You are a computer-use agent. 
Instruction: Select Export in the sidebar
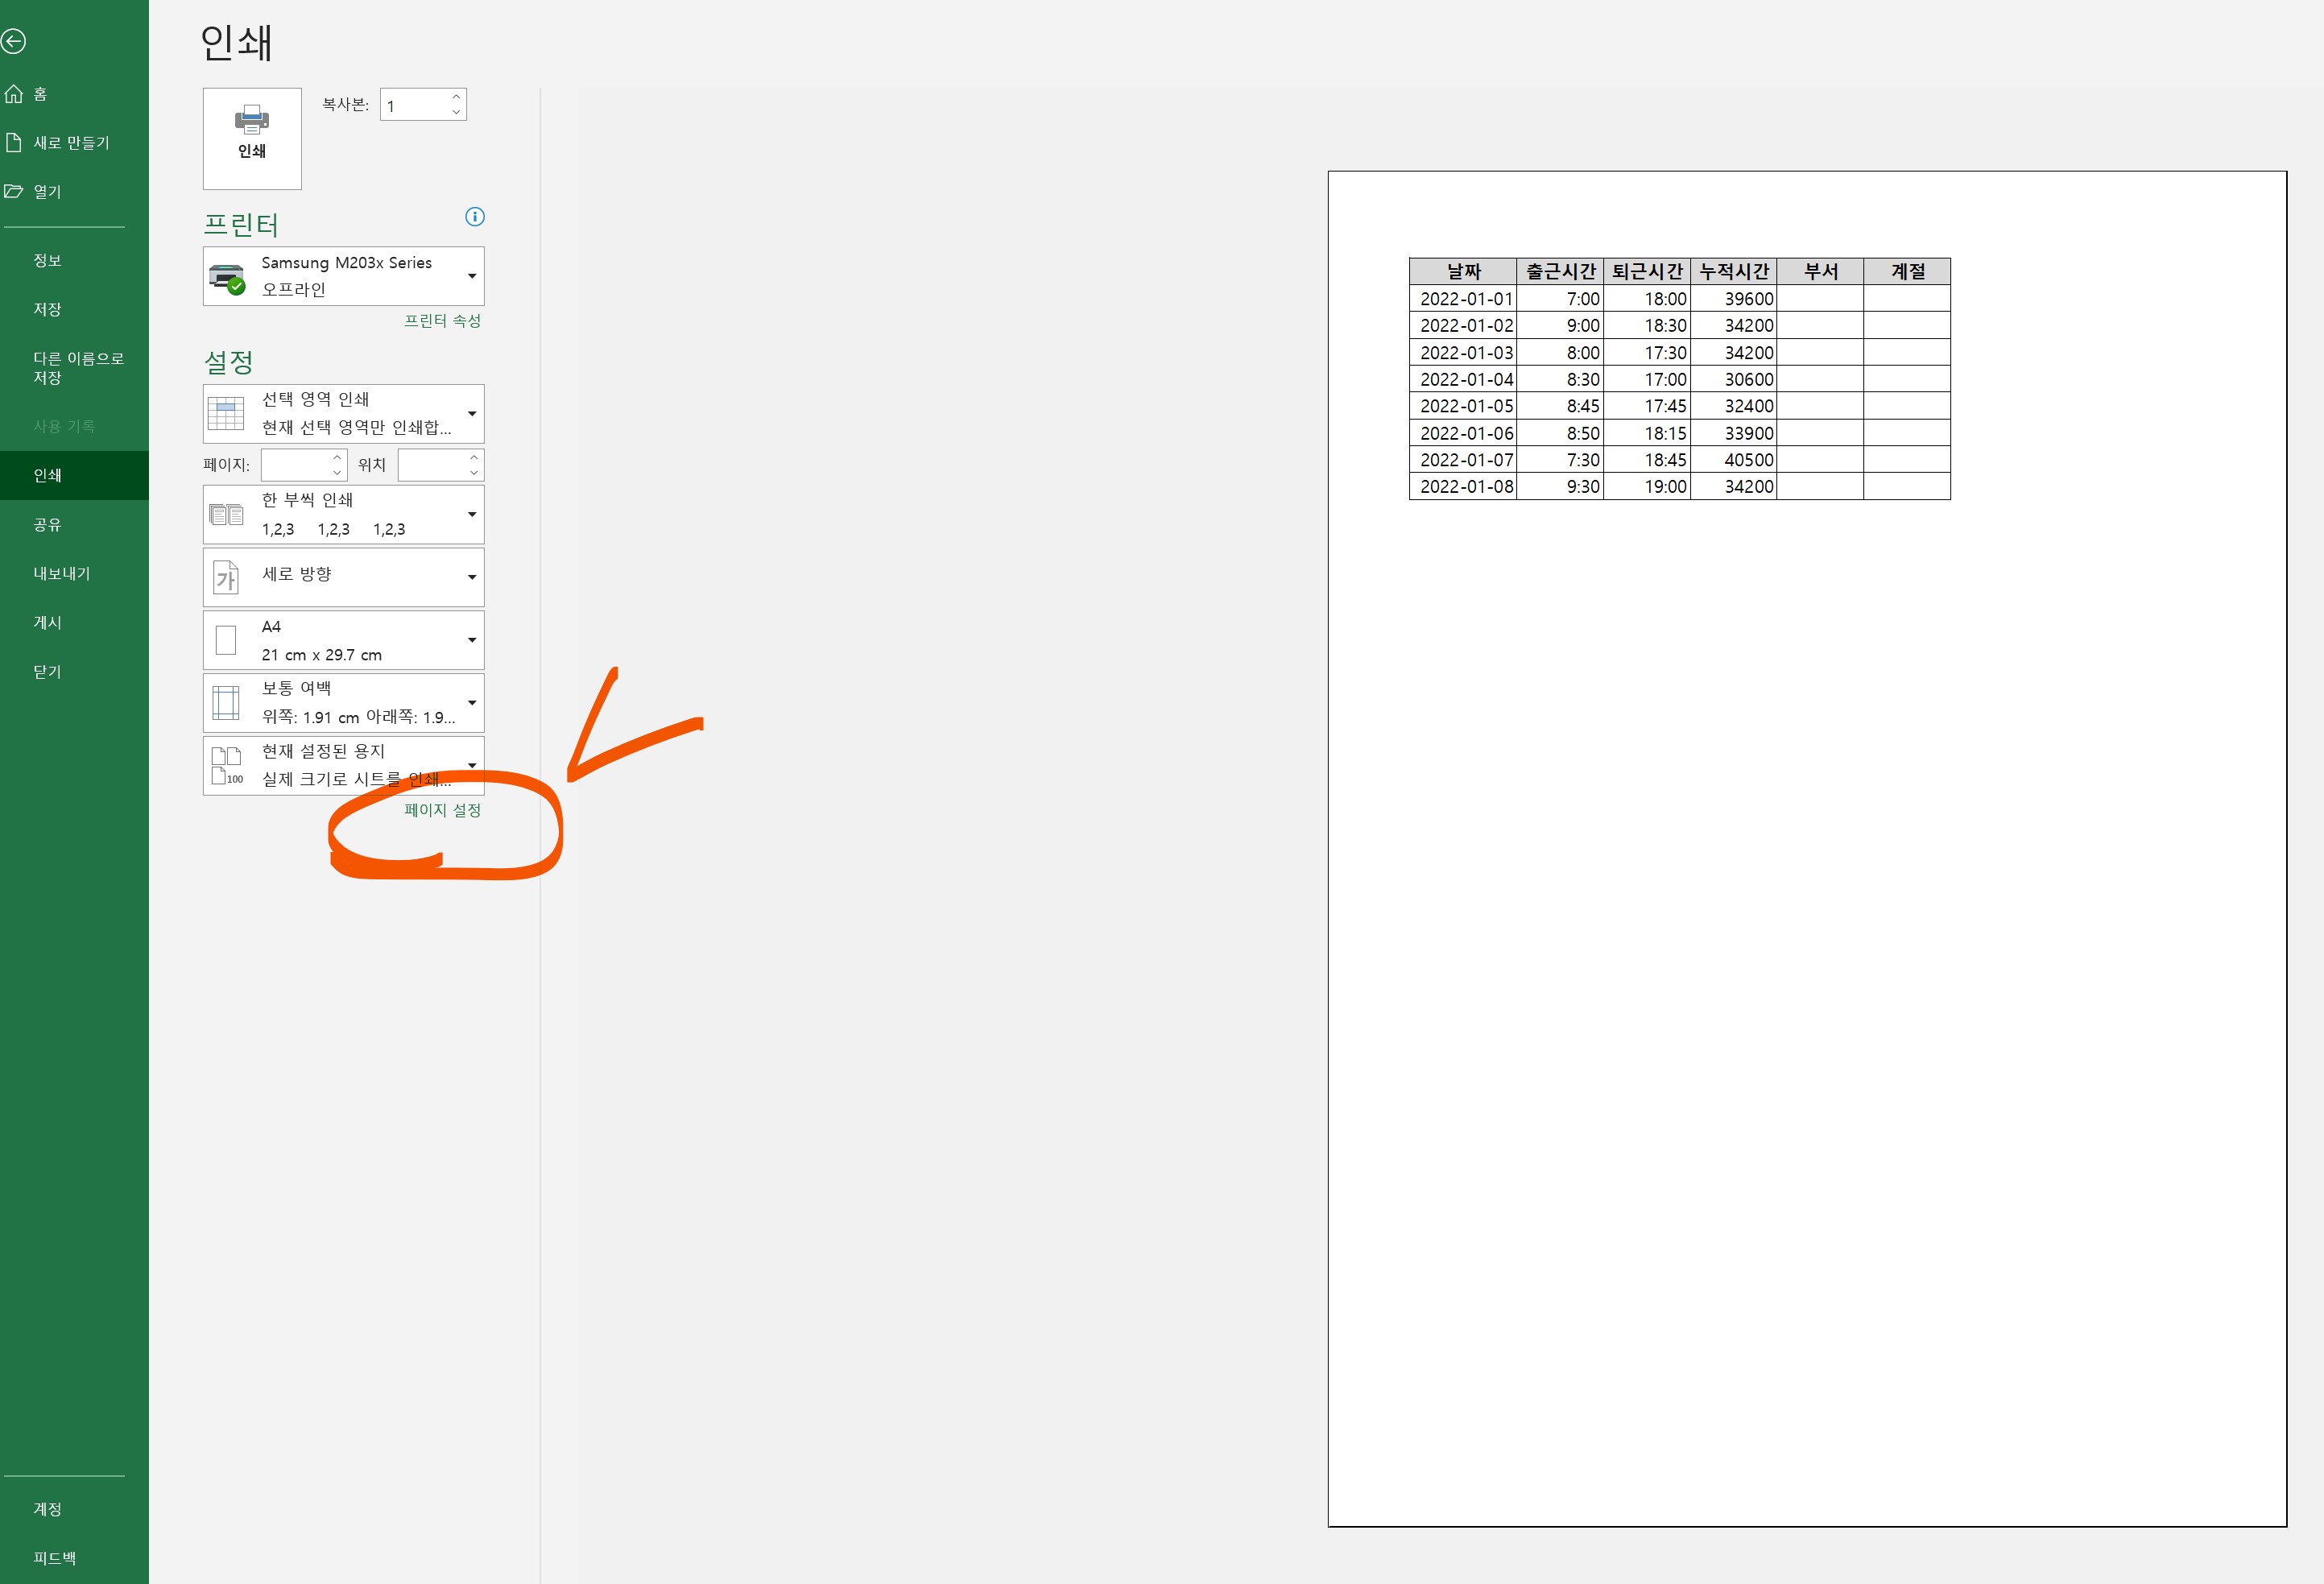coord(61,573)
